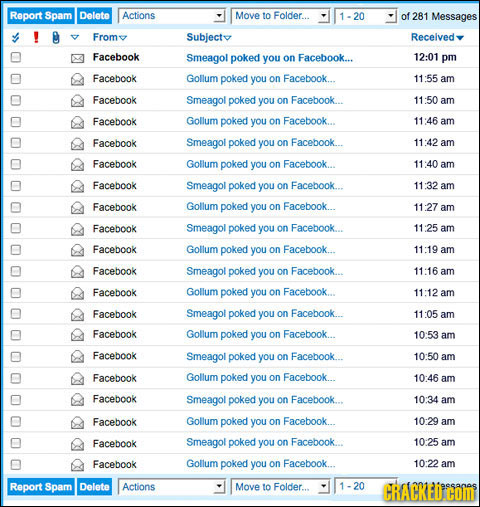Click the opened envelope icon for 11:32 am message
This screenshot has height=507, width=480.
tap(77, 186)
